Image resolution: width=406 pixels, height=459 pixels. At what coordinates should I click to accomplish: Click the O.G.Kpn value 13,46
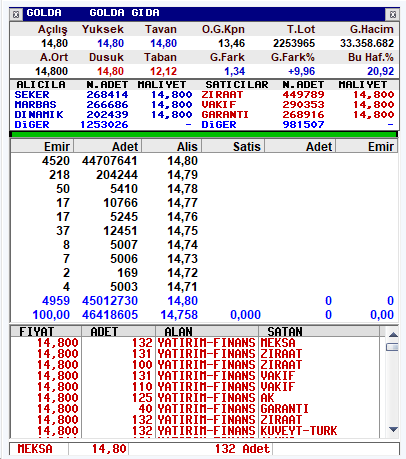pos(231,43)
